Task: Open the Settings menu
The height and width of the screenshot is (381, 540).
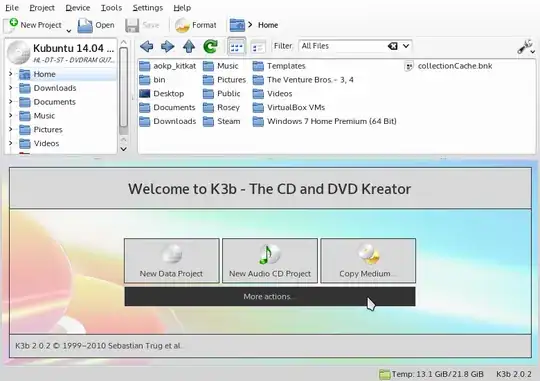Action: 148,8
